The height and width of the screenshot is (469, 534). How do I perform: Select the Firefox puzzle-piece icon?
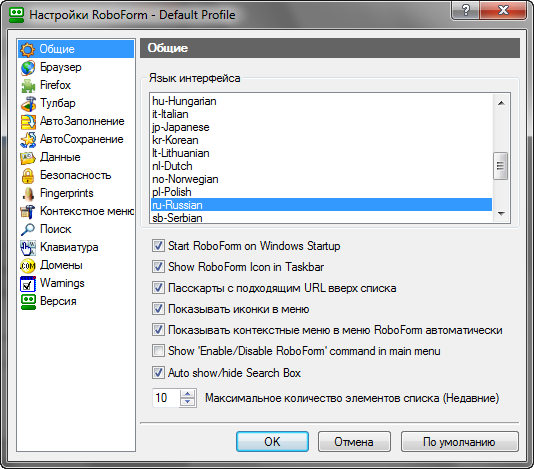click(28, 85)
